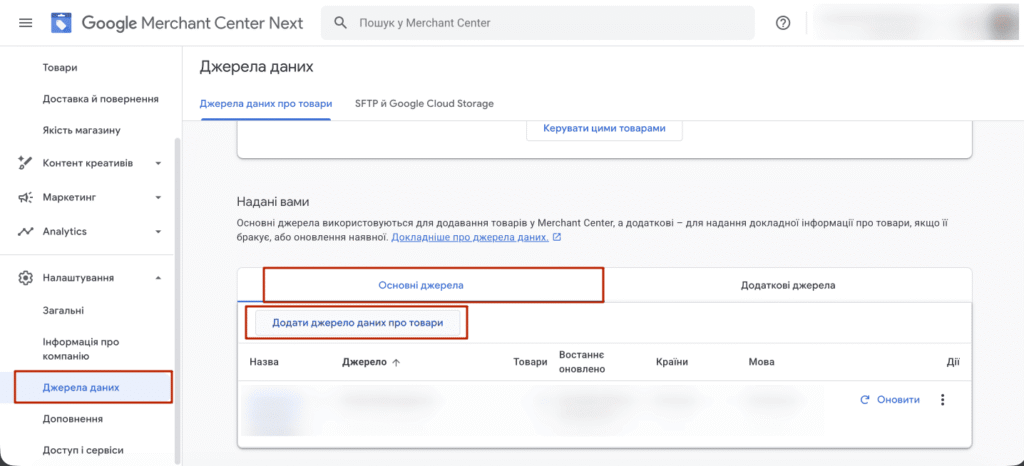Viewport: 1024px width, 466px height.
Task: Click Керувати цими товарами button
Action: click(604, 129)
